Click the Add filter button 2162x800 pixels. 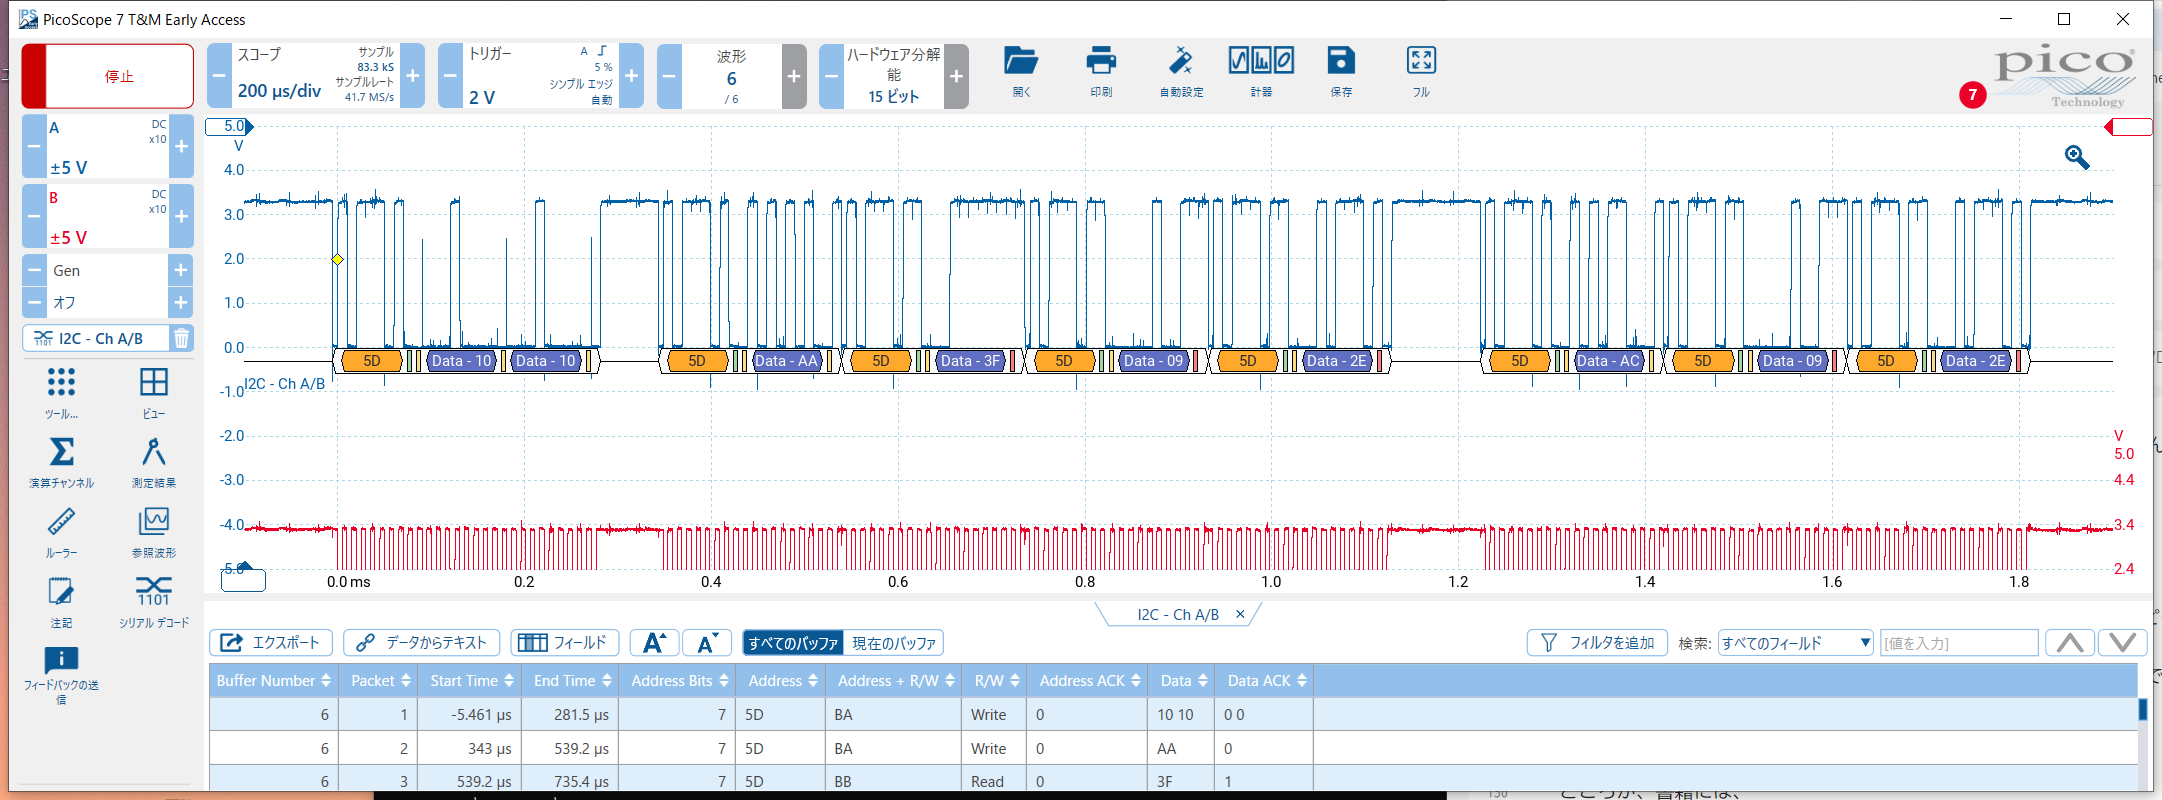point(1597,643)
